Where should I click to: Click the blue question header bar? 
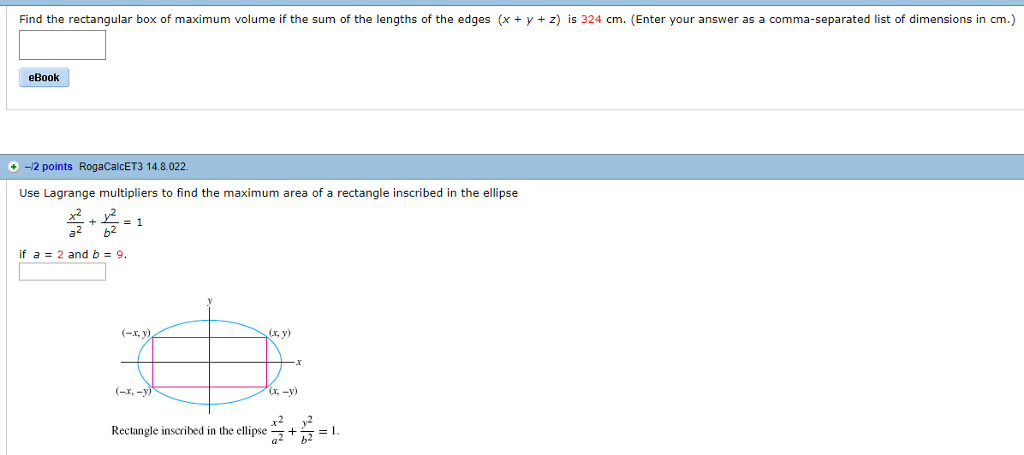coord(512,167)
